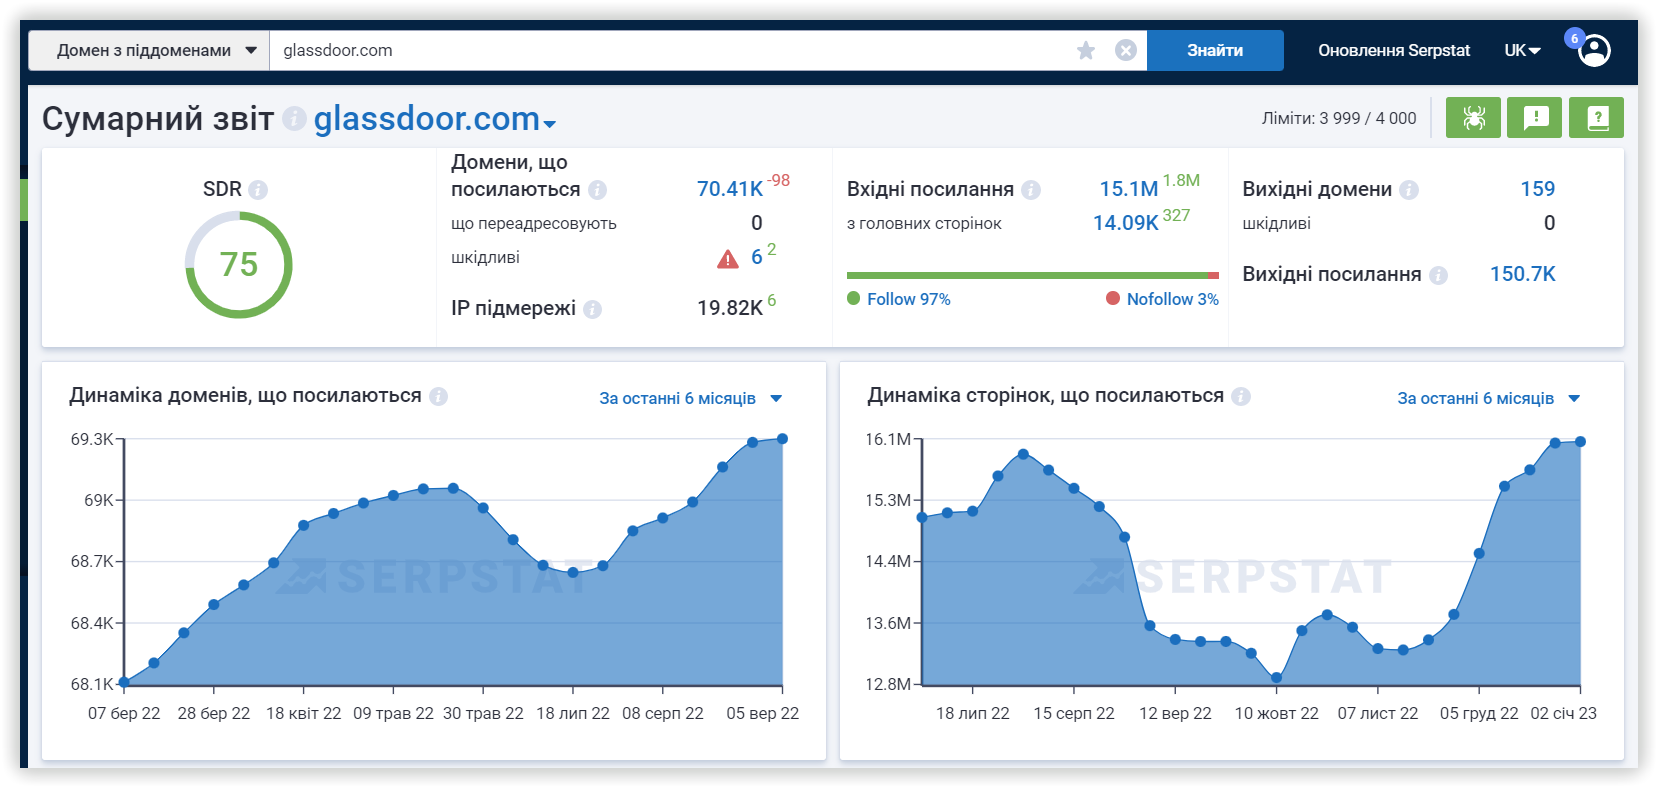Open the 70.41K referring domains link
This screenshot has width=1658, height=788.
click(730, 189)
